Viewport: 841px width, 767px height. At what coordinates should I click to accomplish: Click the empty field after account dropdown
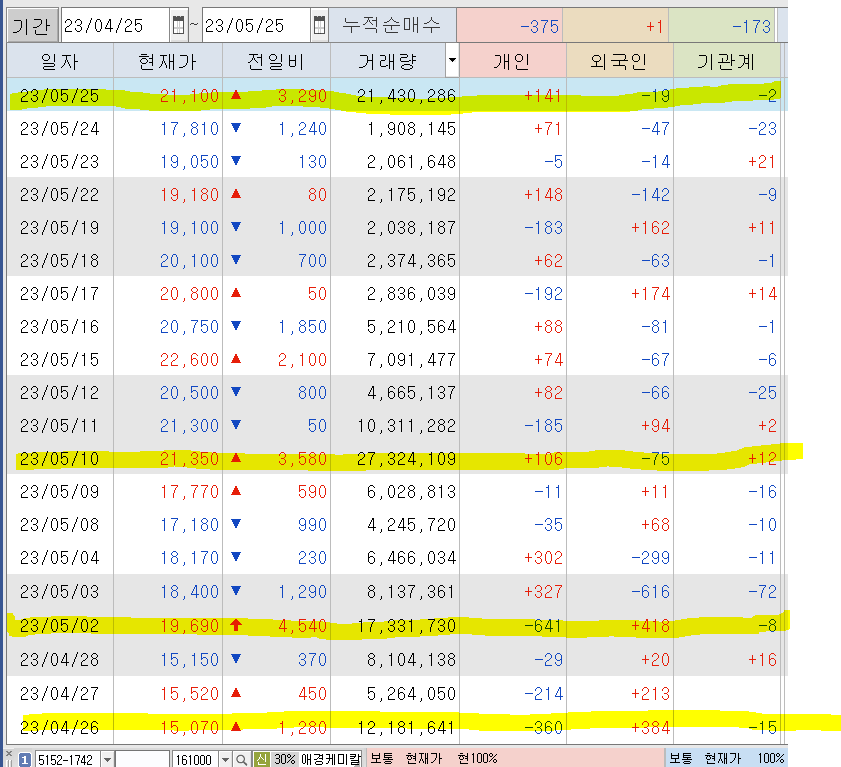coord(143,759)
